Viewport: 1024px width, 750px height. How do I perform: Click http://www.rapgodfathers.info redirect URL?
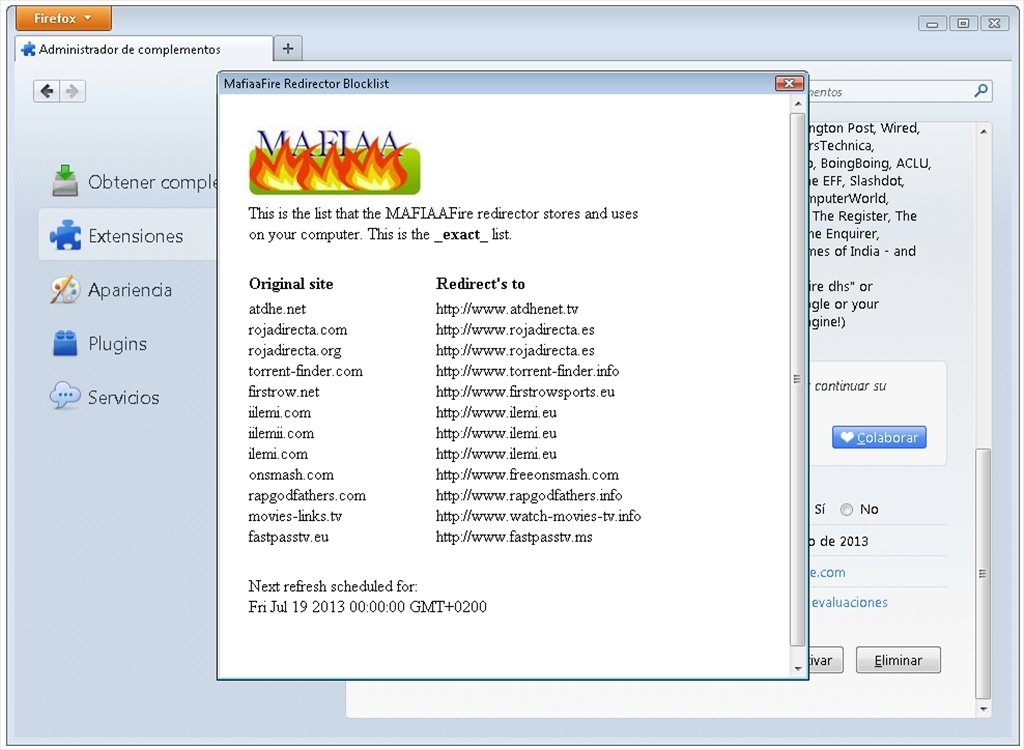click(x=529, y=495)
